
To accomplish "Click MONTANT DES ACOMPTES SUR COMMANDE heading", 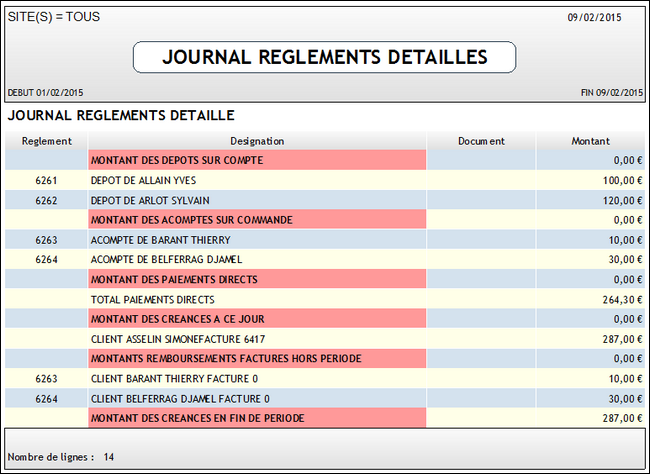I will click(x=184, y=220).
